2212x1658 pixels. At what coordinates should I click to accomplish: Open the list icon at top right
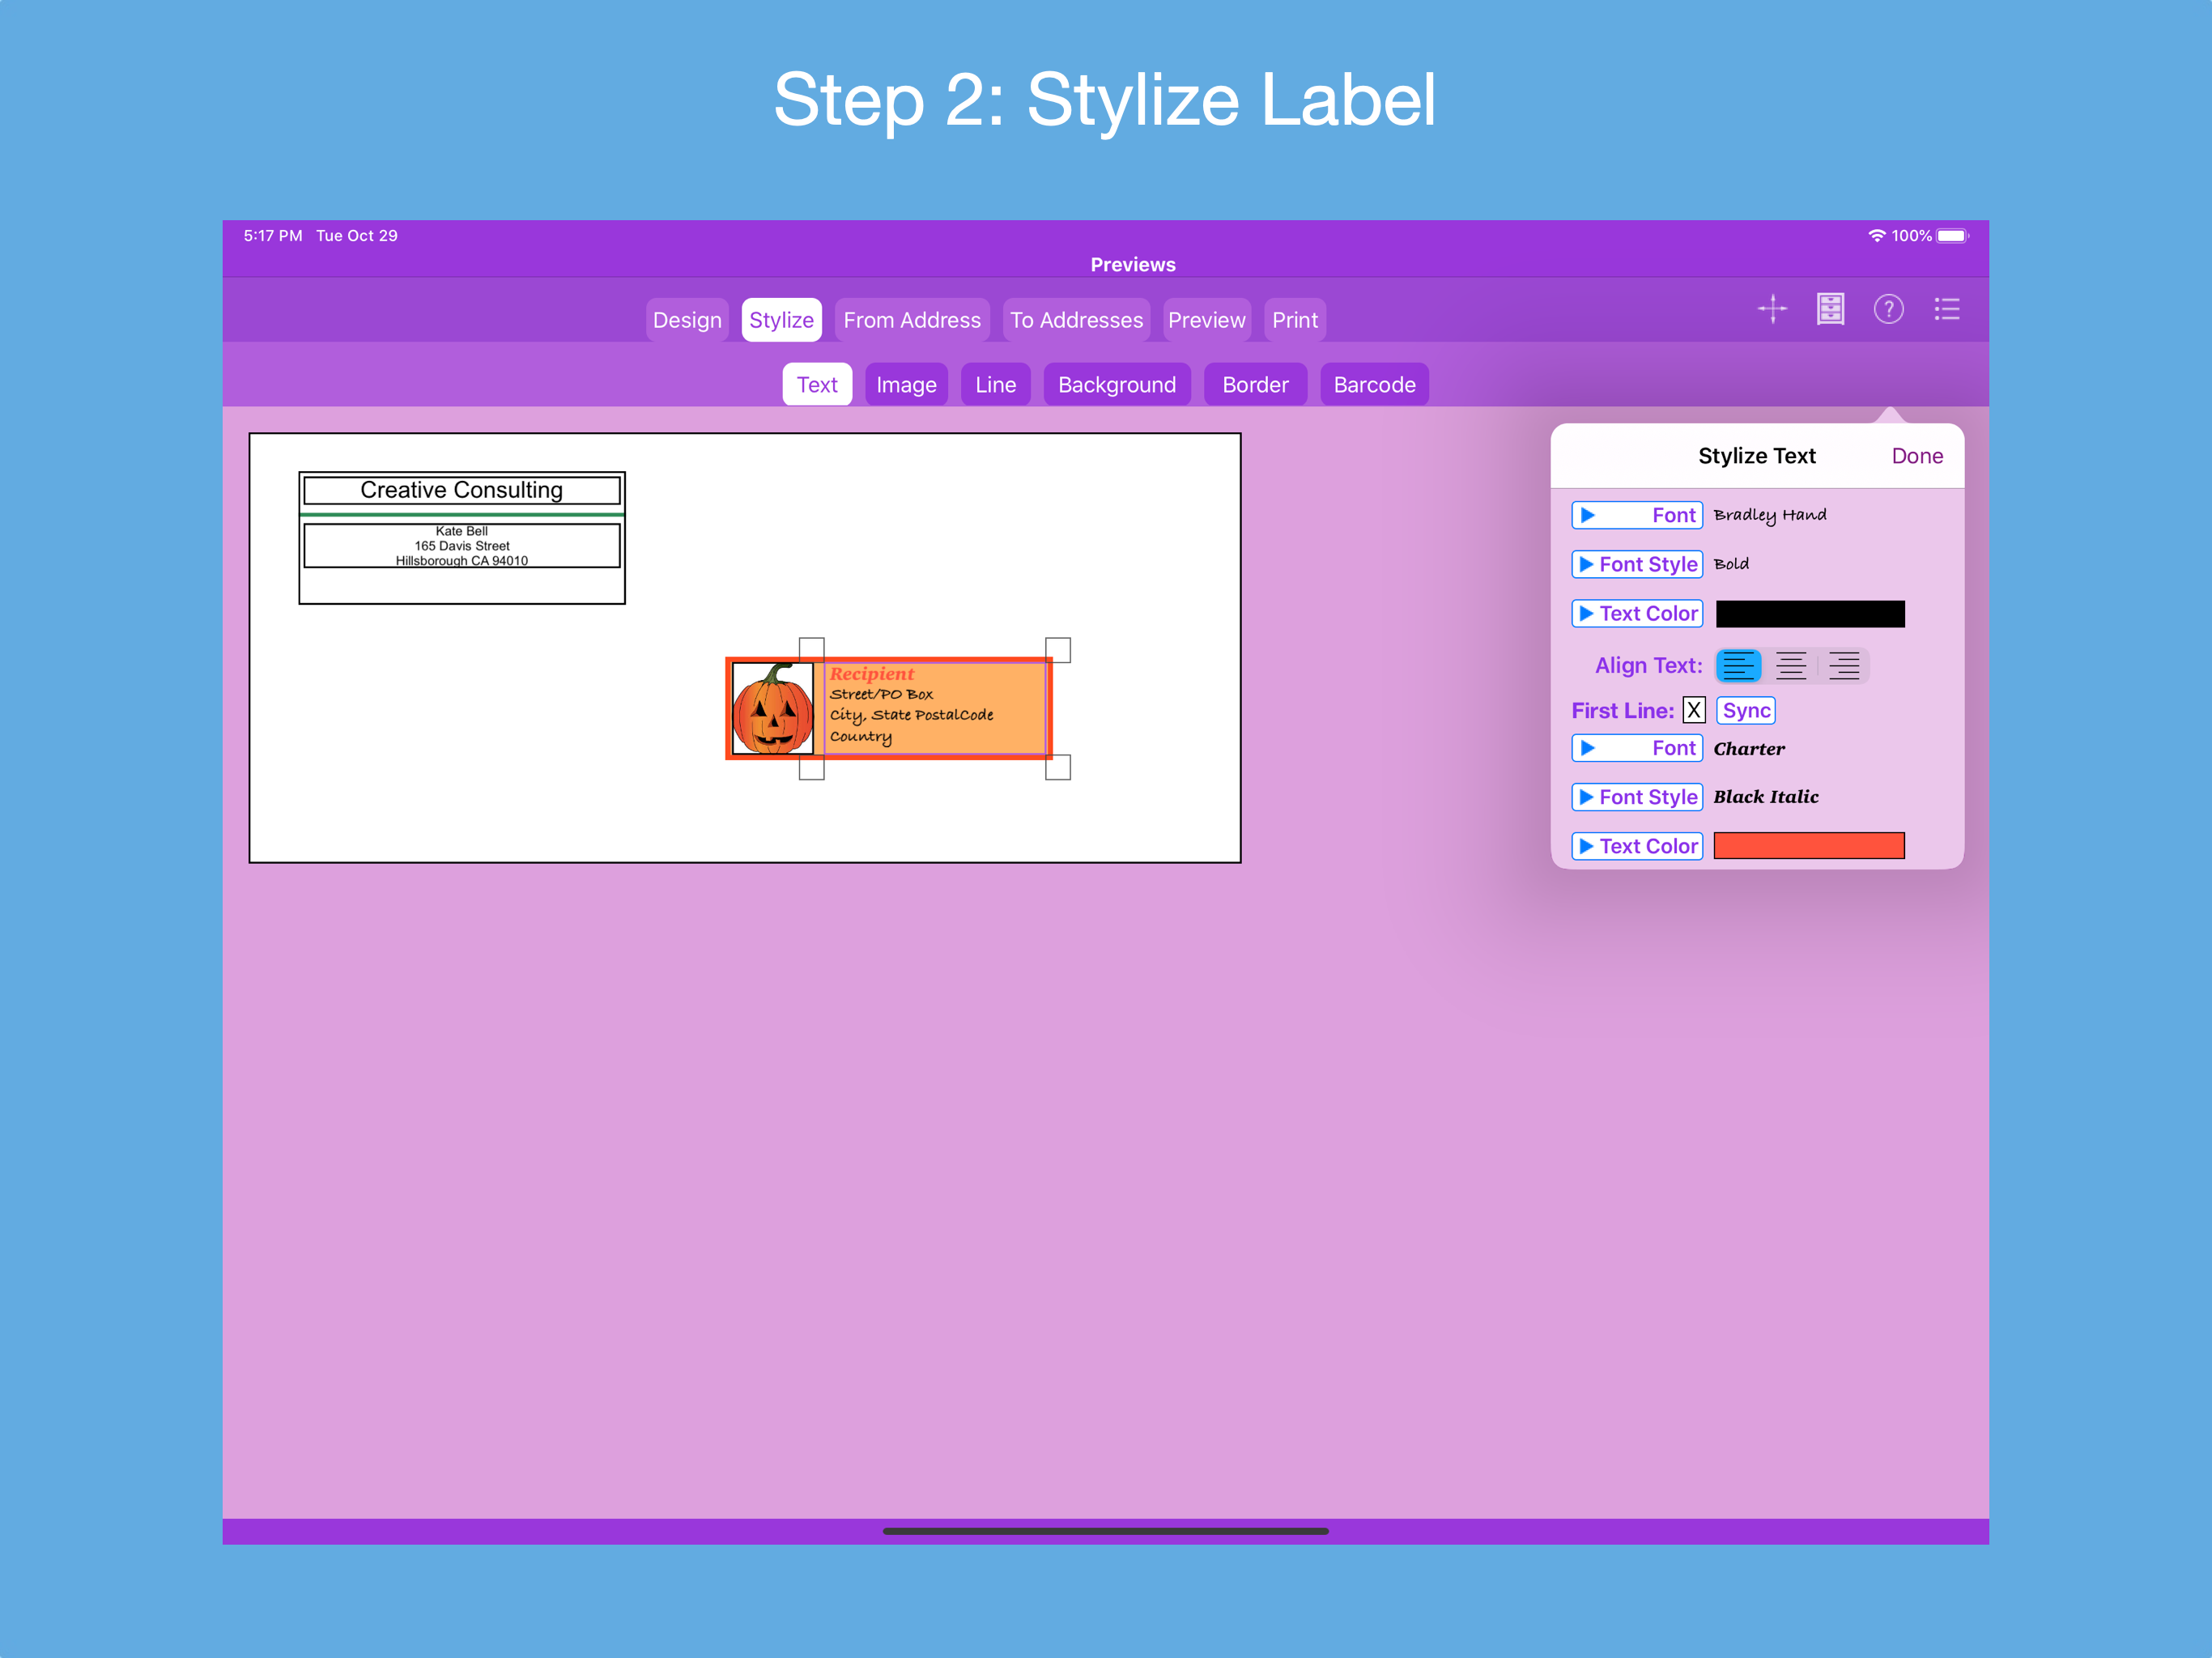1947,309
